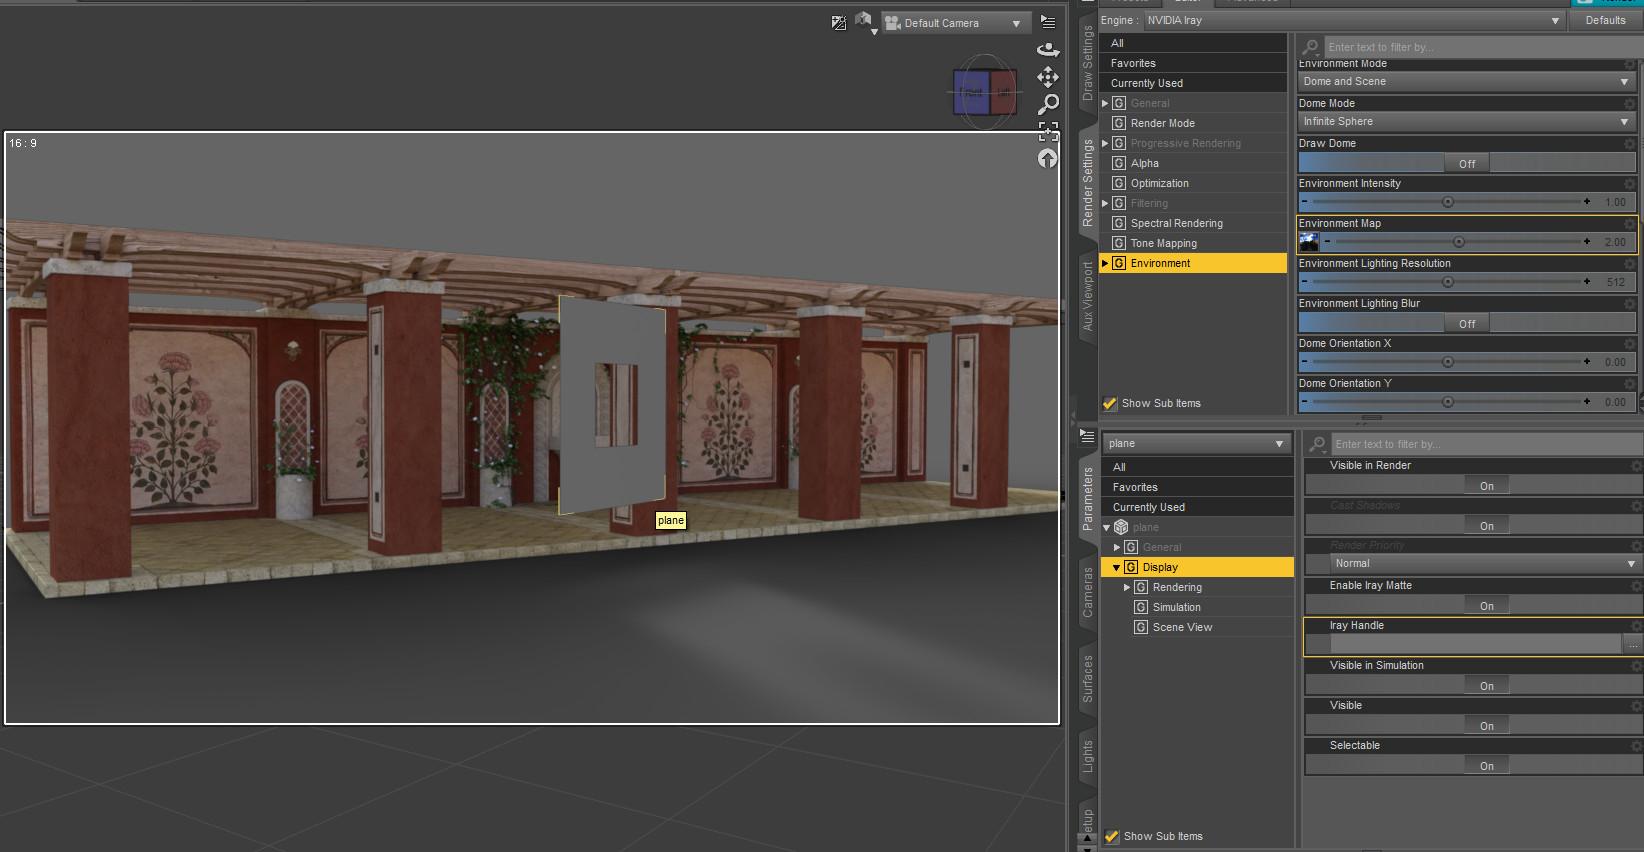Open the plane node selector dropdown
The height and width of the screenshot is (852, 1644).
click(x=1197, y=444)
